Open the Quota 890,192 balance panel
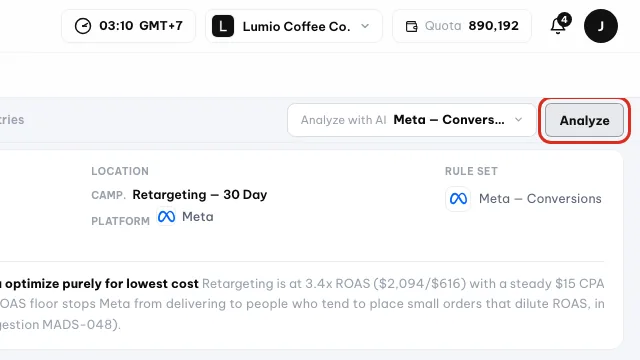 pos(462,26)
